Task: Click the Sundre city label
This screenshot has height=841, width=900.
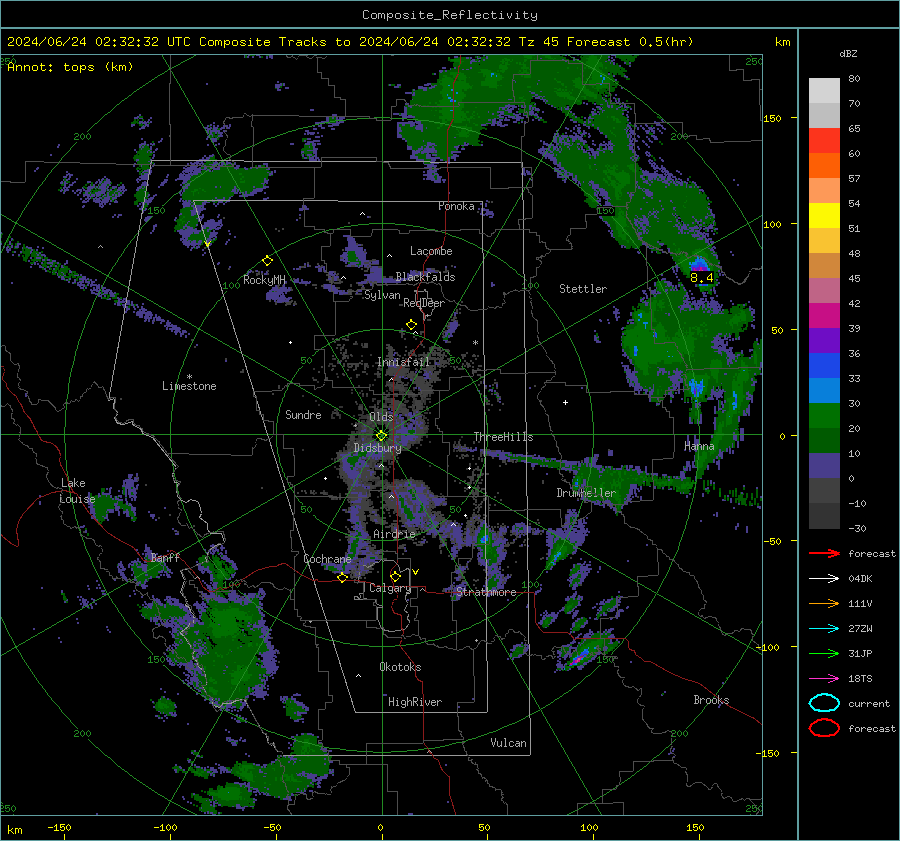Action: tap(303, 414)
